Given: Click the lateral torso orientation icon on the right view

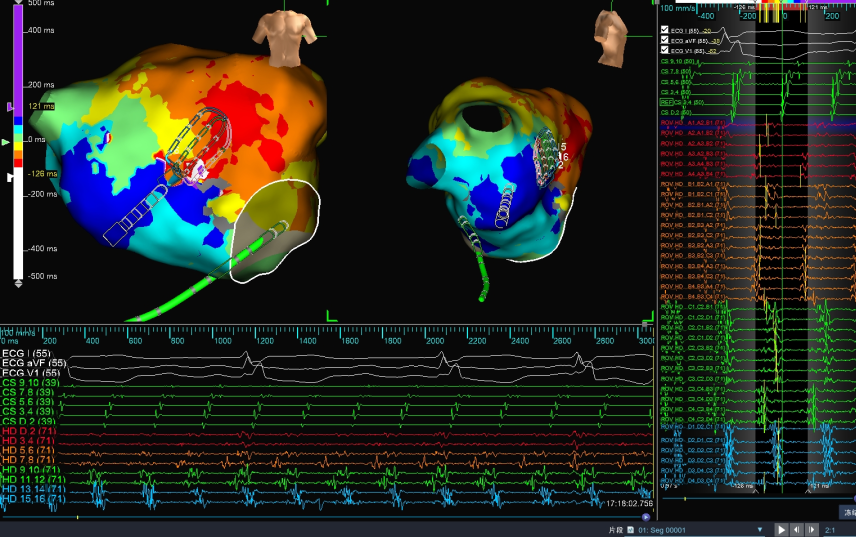Looking at the screenshot, I should click(x=610, y=38).
